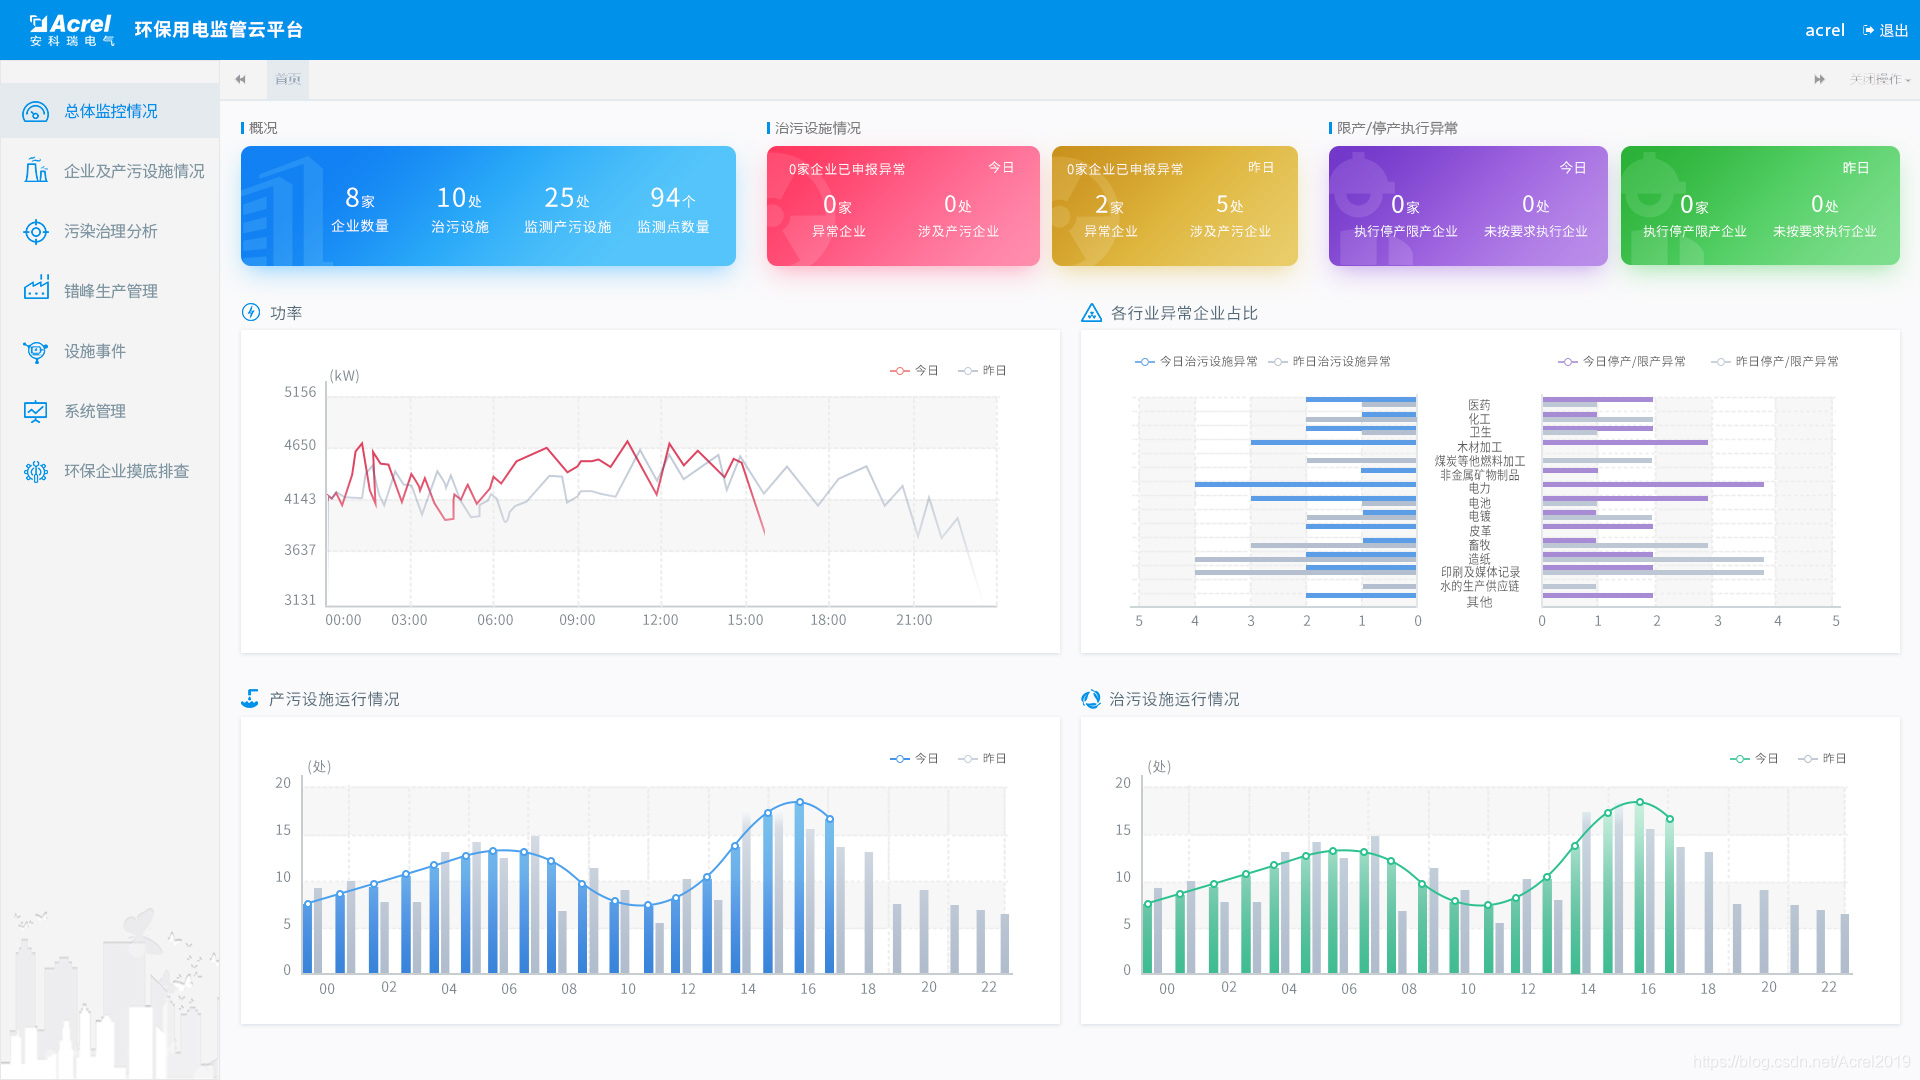
Task: Click the blue 概况 overview card
Action: (488, 206)
